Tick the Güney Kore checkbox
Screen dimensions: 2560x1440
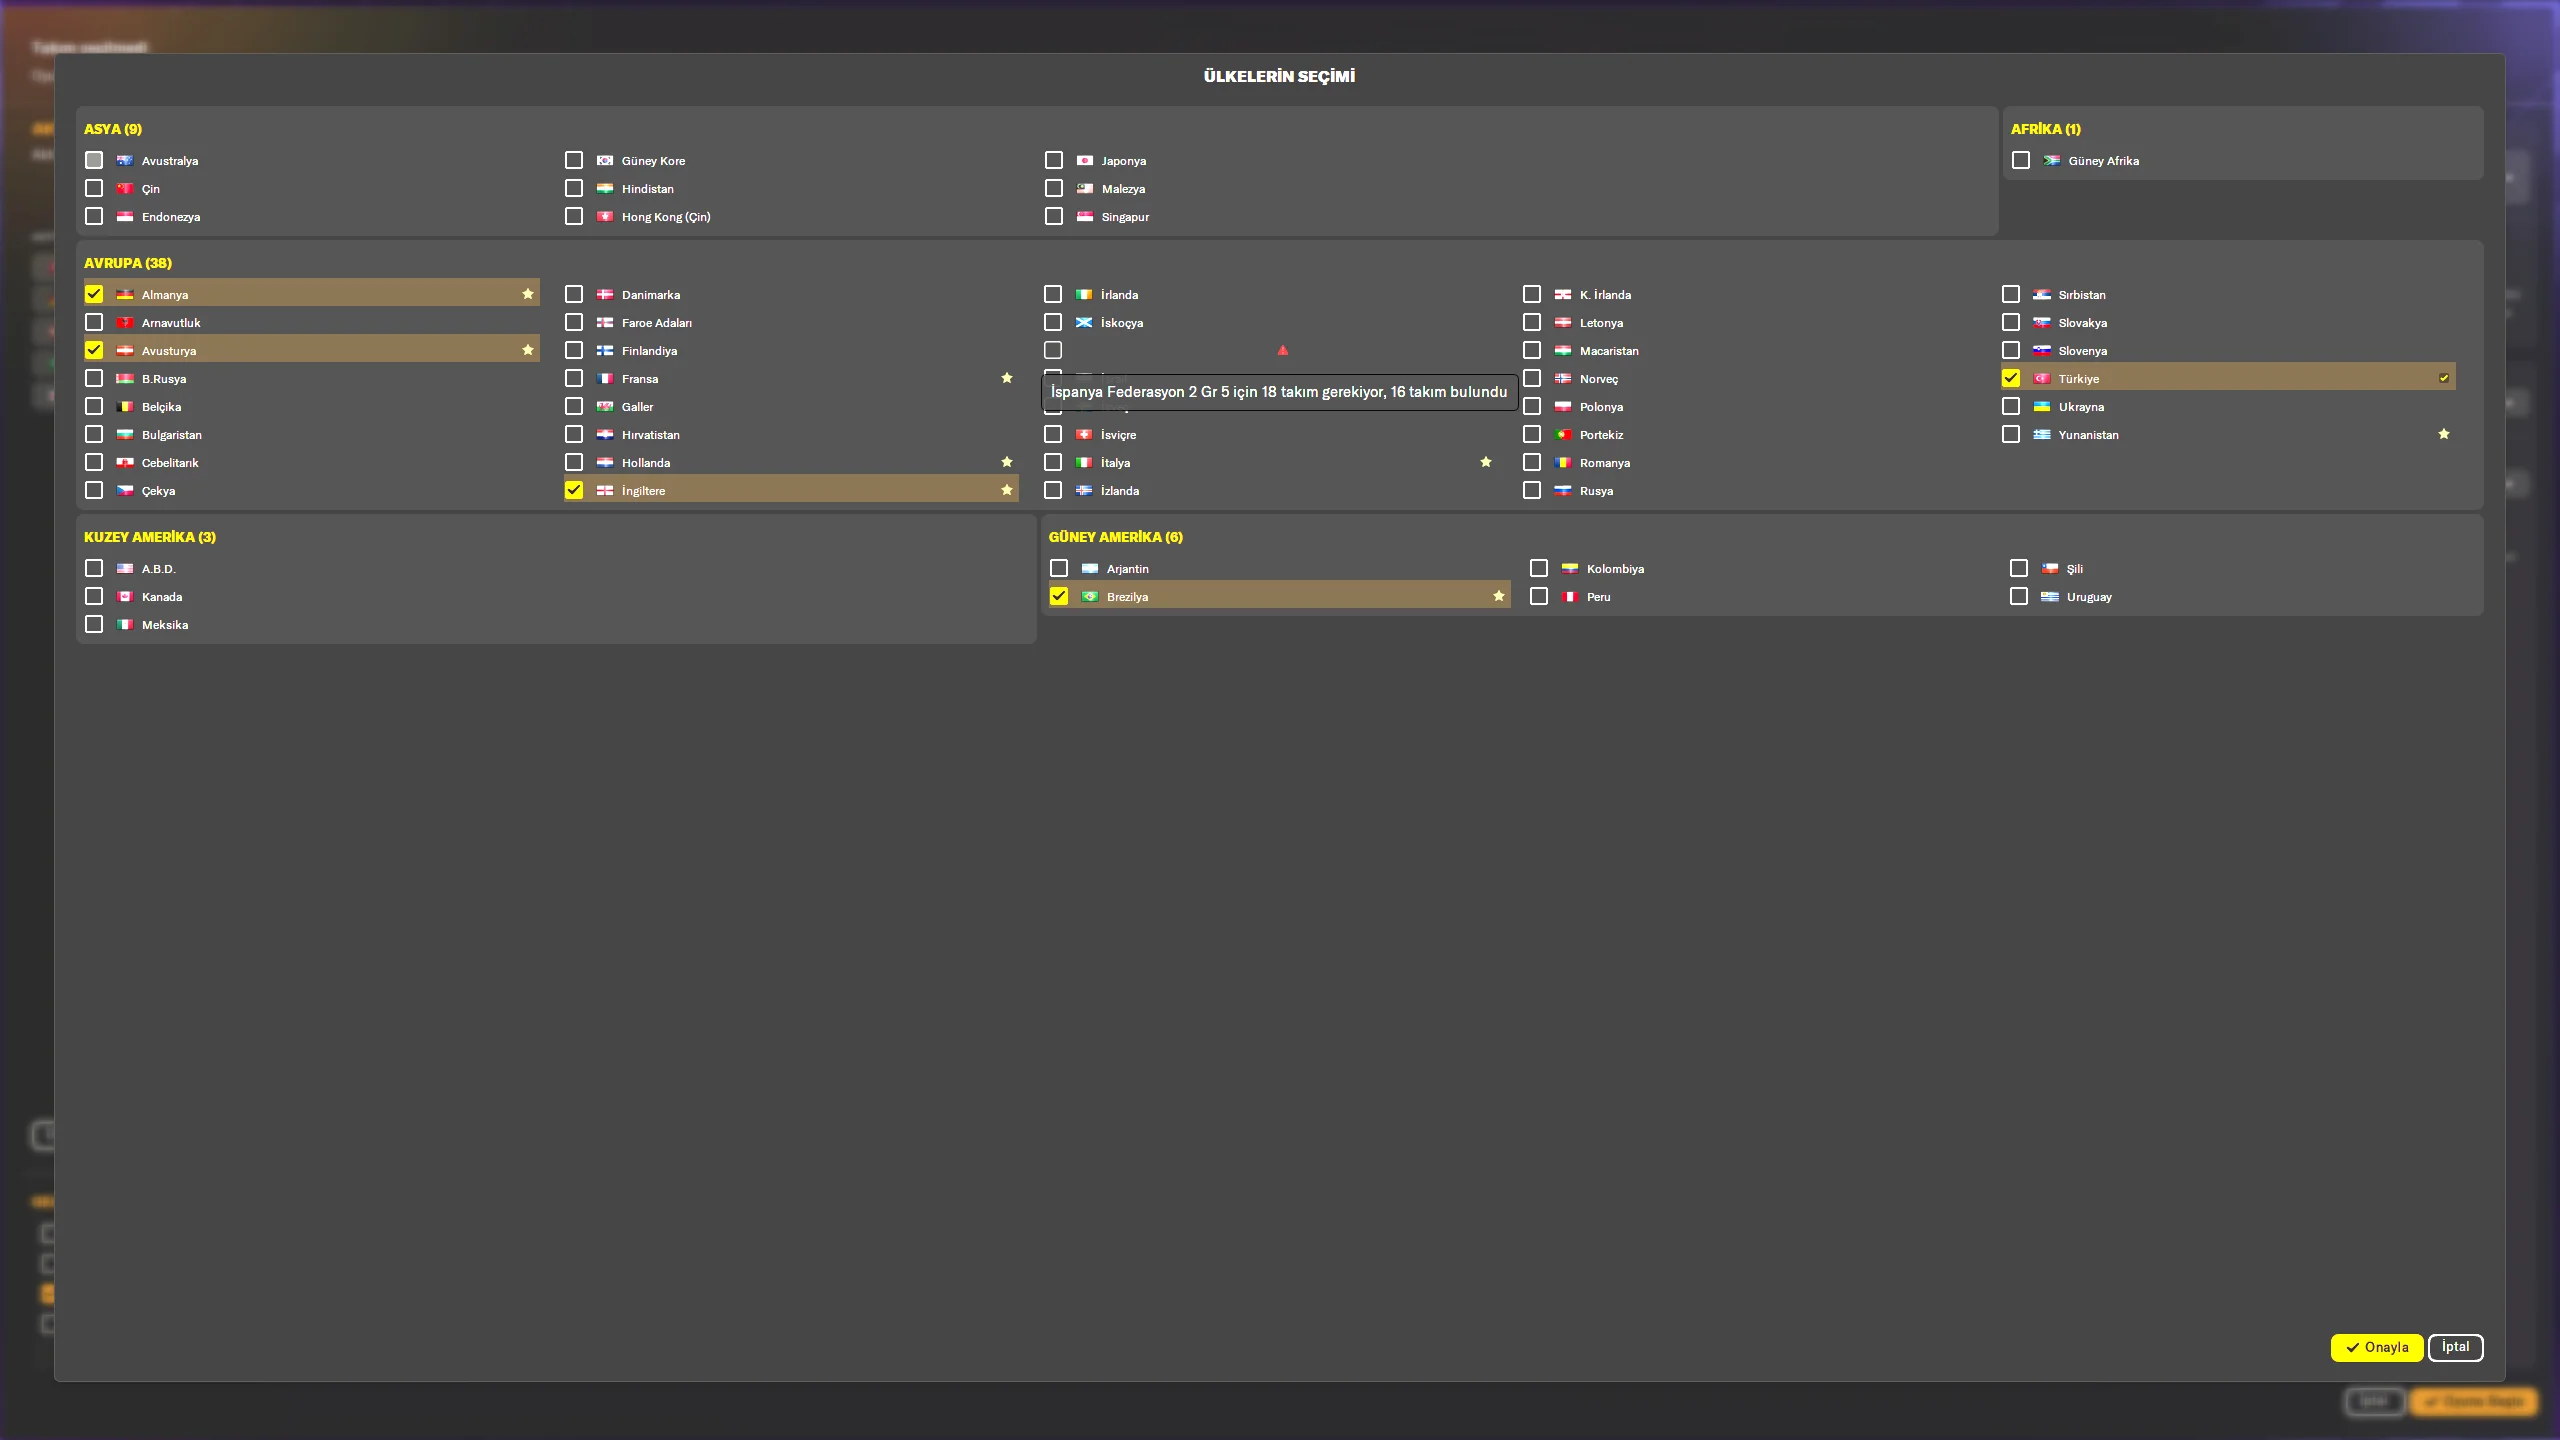tap(574, 160)
